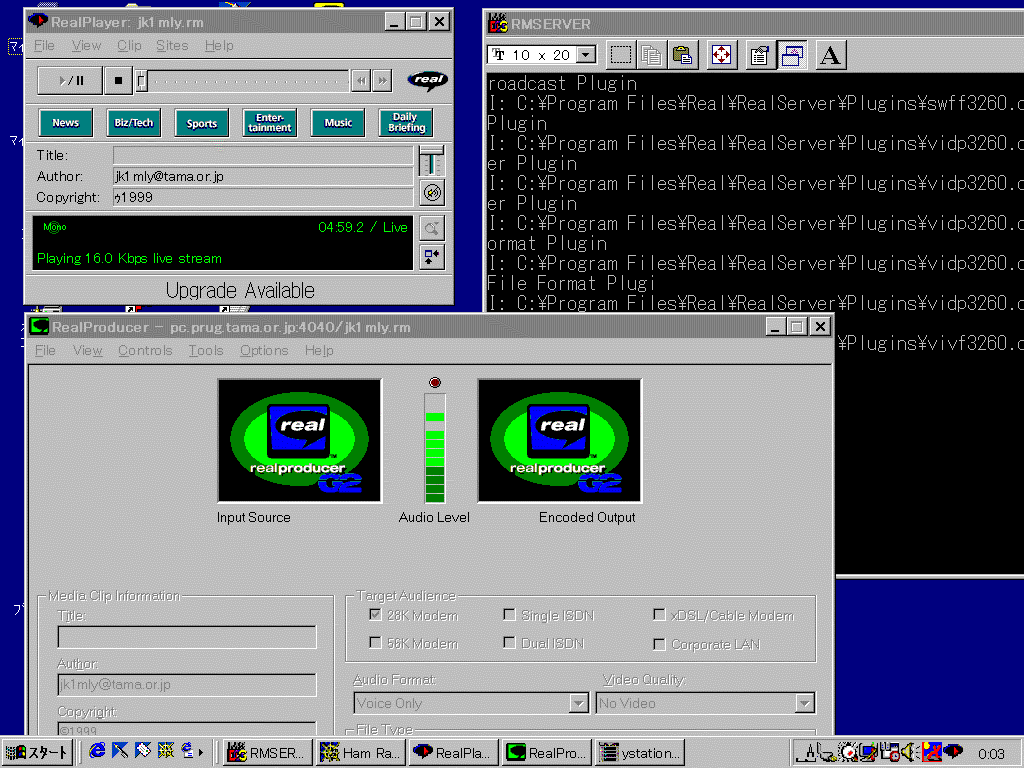Viewport: 1024px width, 768px height.
Task: Click the Author field in RealProducer
Action: coord(187,684)
